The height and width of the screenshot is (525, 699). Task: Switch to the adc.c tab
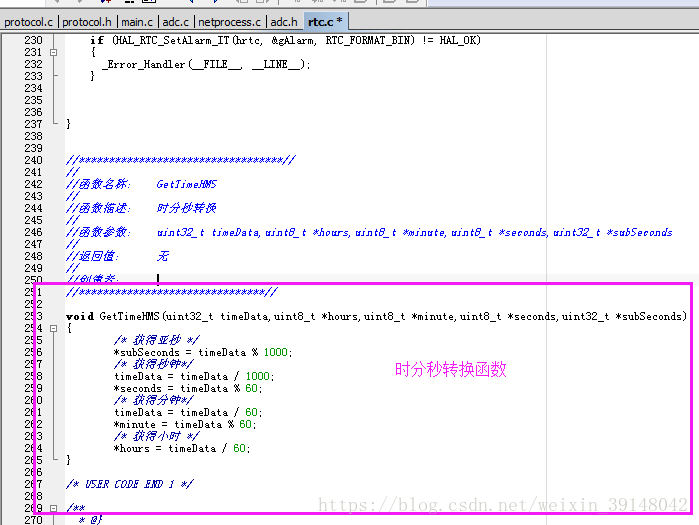pos(176,22)
